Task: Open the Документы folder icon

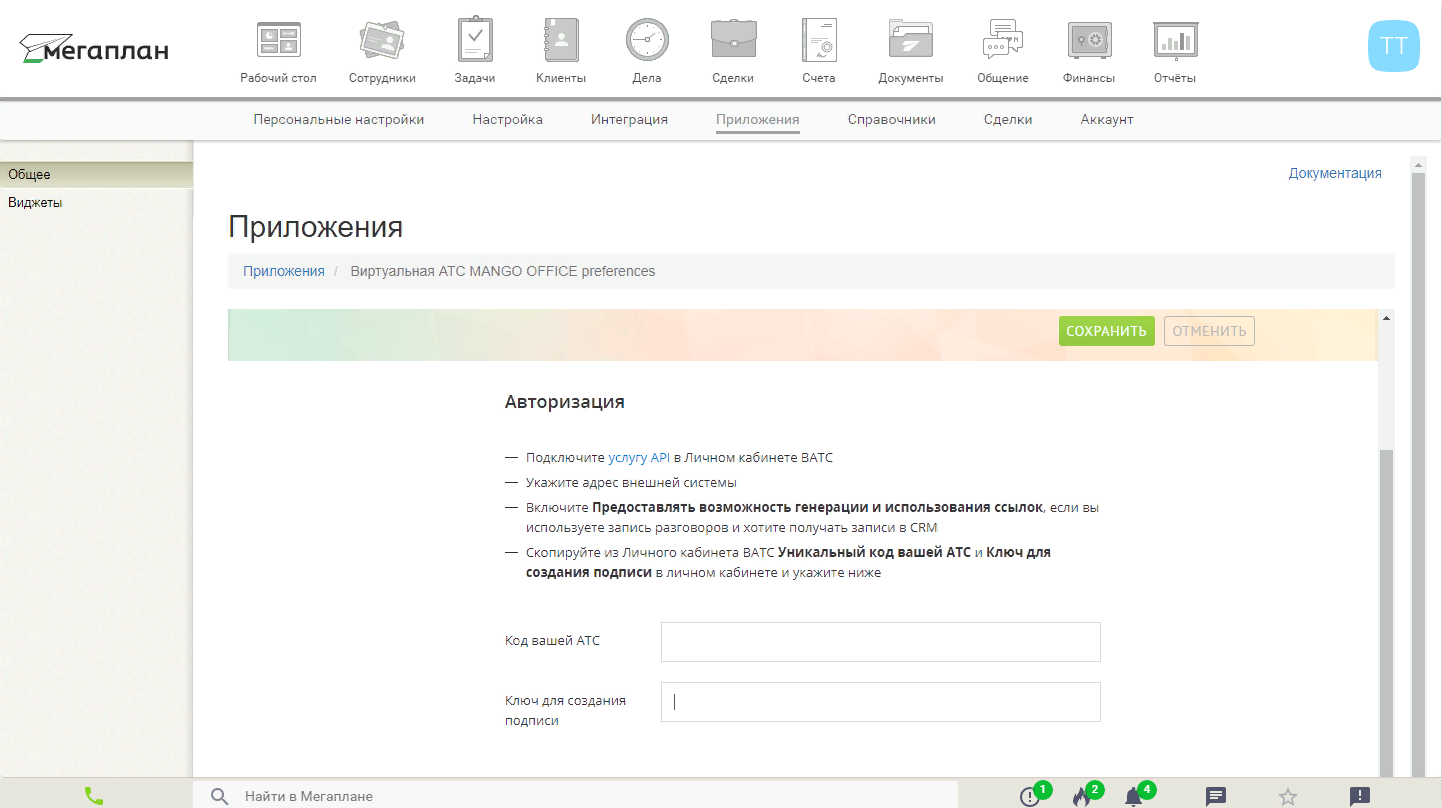Action: click(910, 40)
